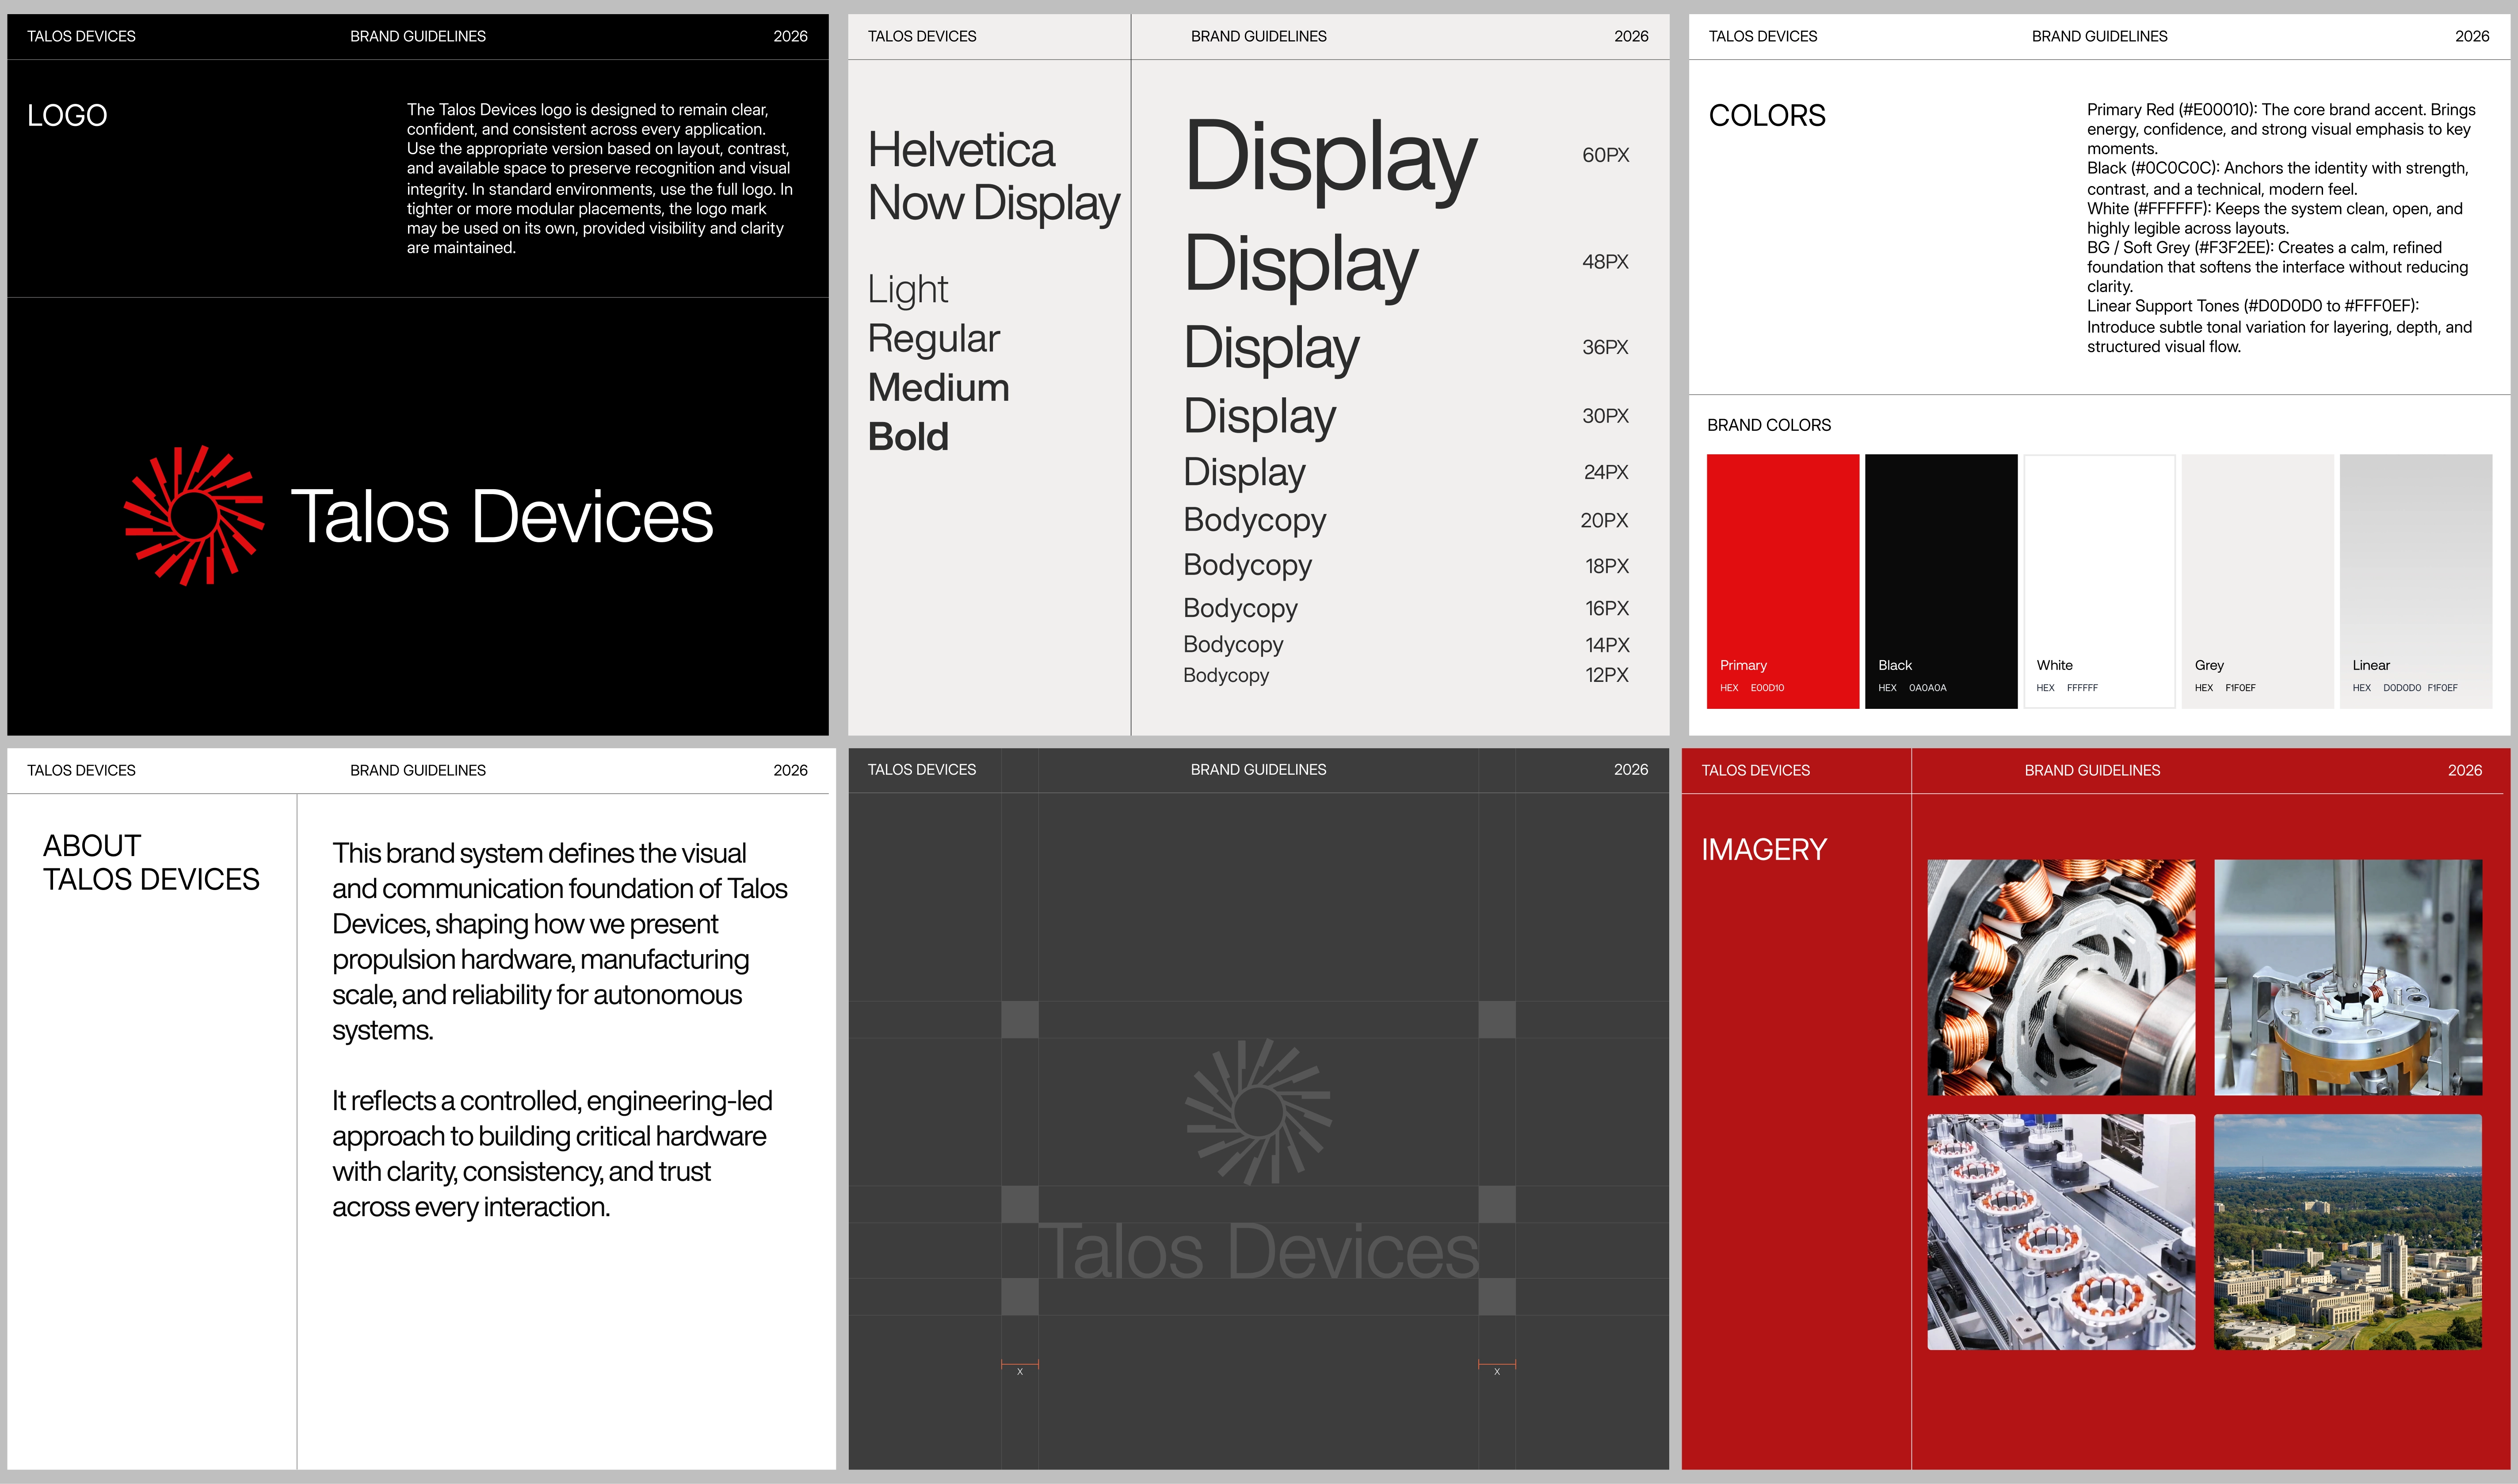This screenshot has width=2518, height=1484.
Task: Select the "Bold" font weight sample
Action: [908, 437]
